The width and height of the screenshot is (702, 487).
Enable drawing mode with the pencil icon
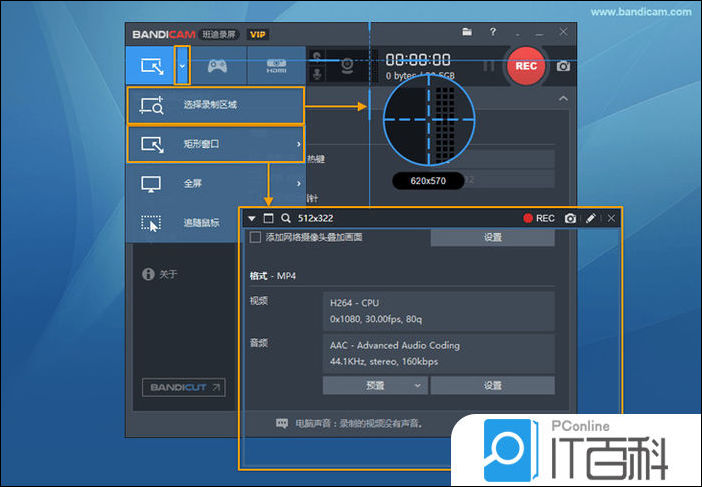click(591, 218)
